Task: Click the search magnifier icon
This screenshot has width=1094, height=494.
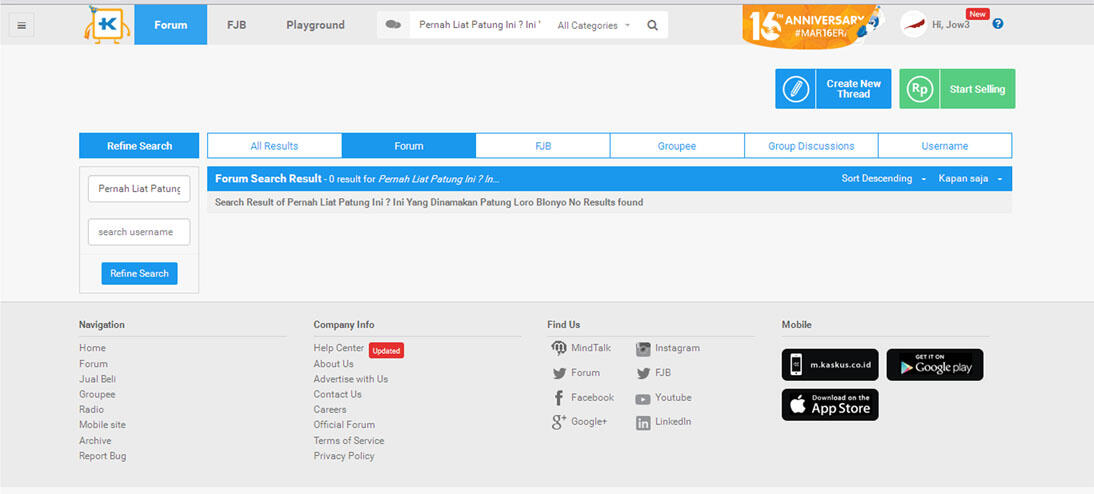Action: 652,25
